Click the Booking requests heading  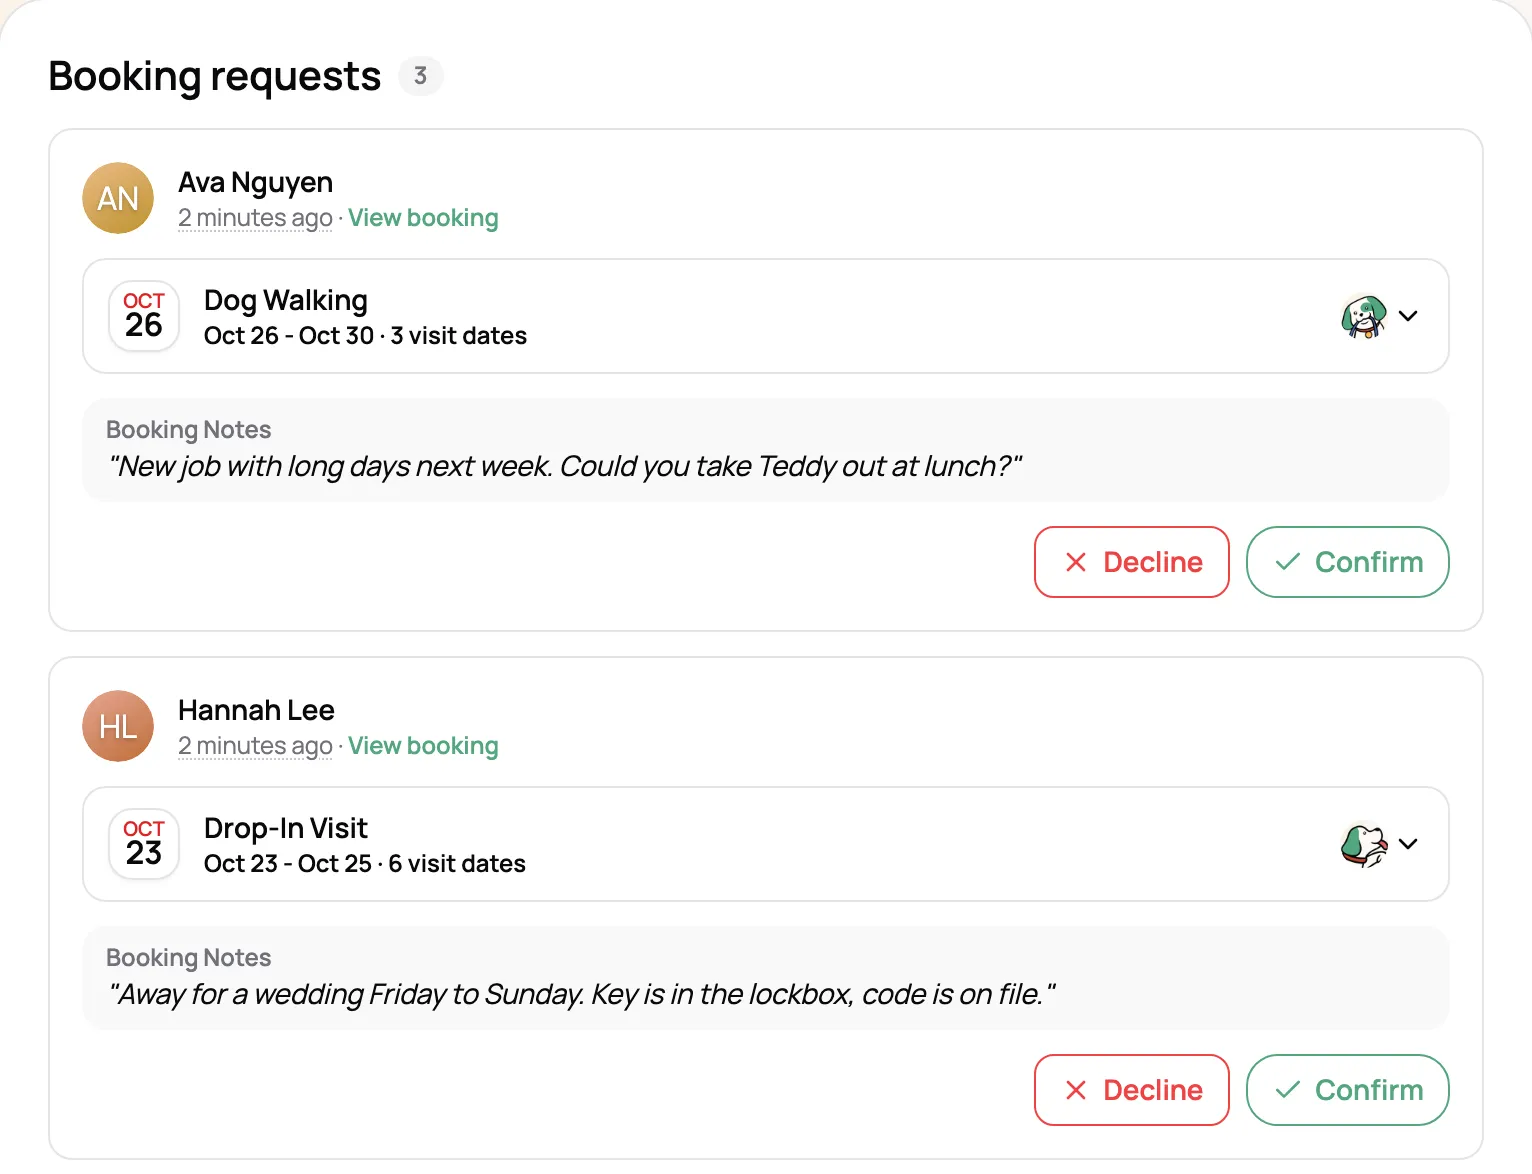215,76
